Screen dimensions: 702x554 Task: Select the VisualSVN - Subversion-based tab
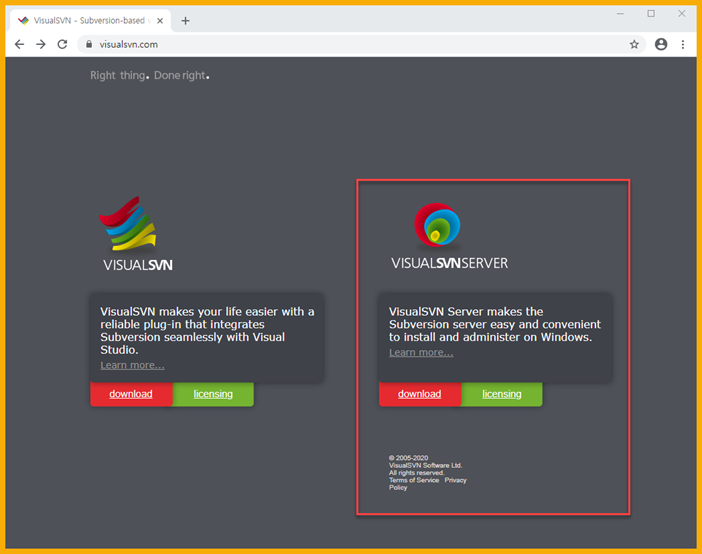(x=89, y=21)
